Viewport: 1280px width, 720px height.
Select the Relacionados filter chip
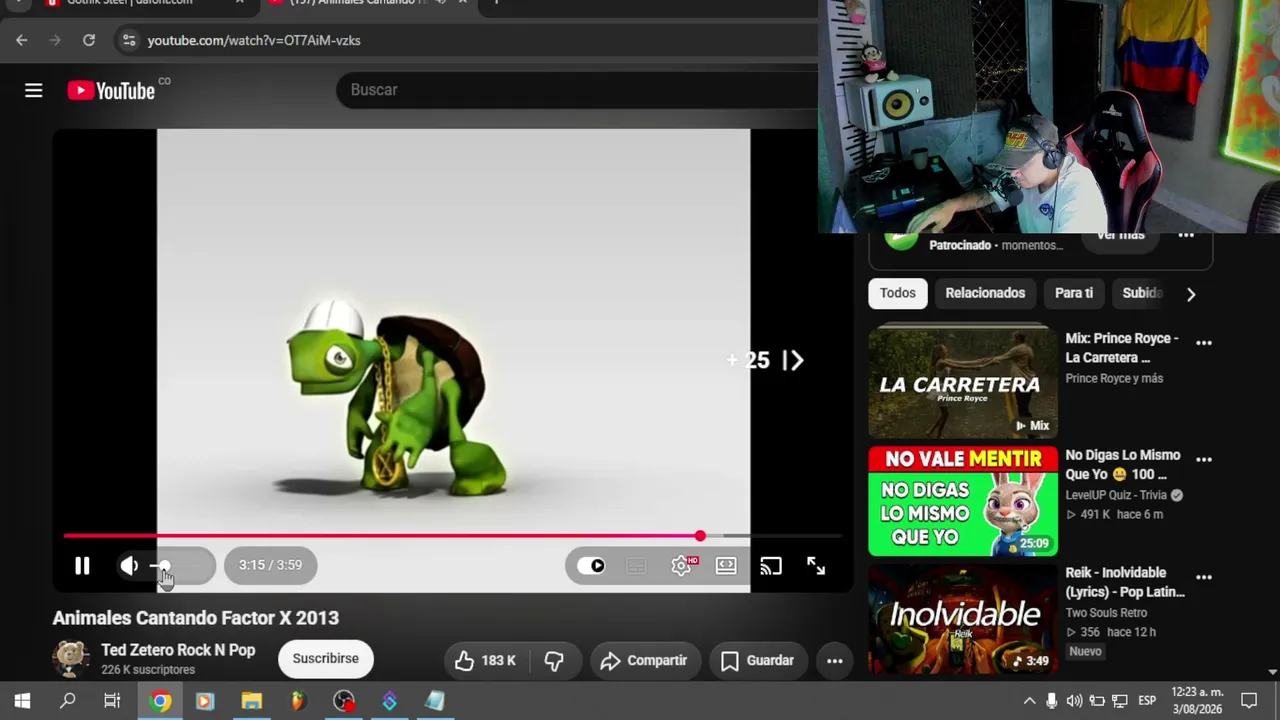(x=985, y=293)
